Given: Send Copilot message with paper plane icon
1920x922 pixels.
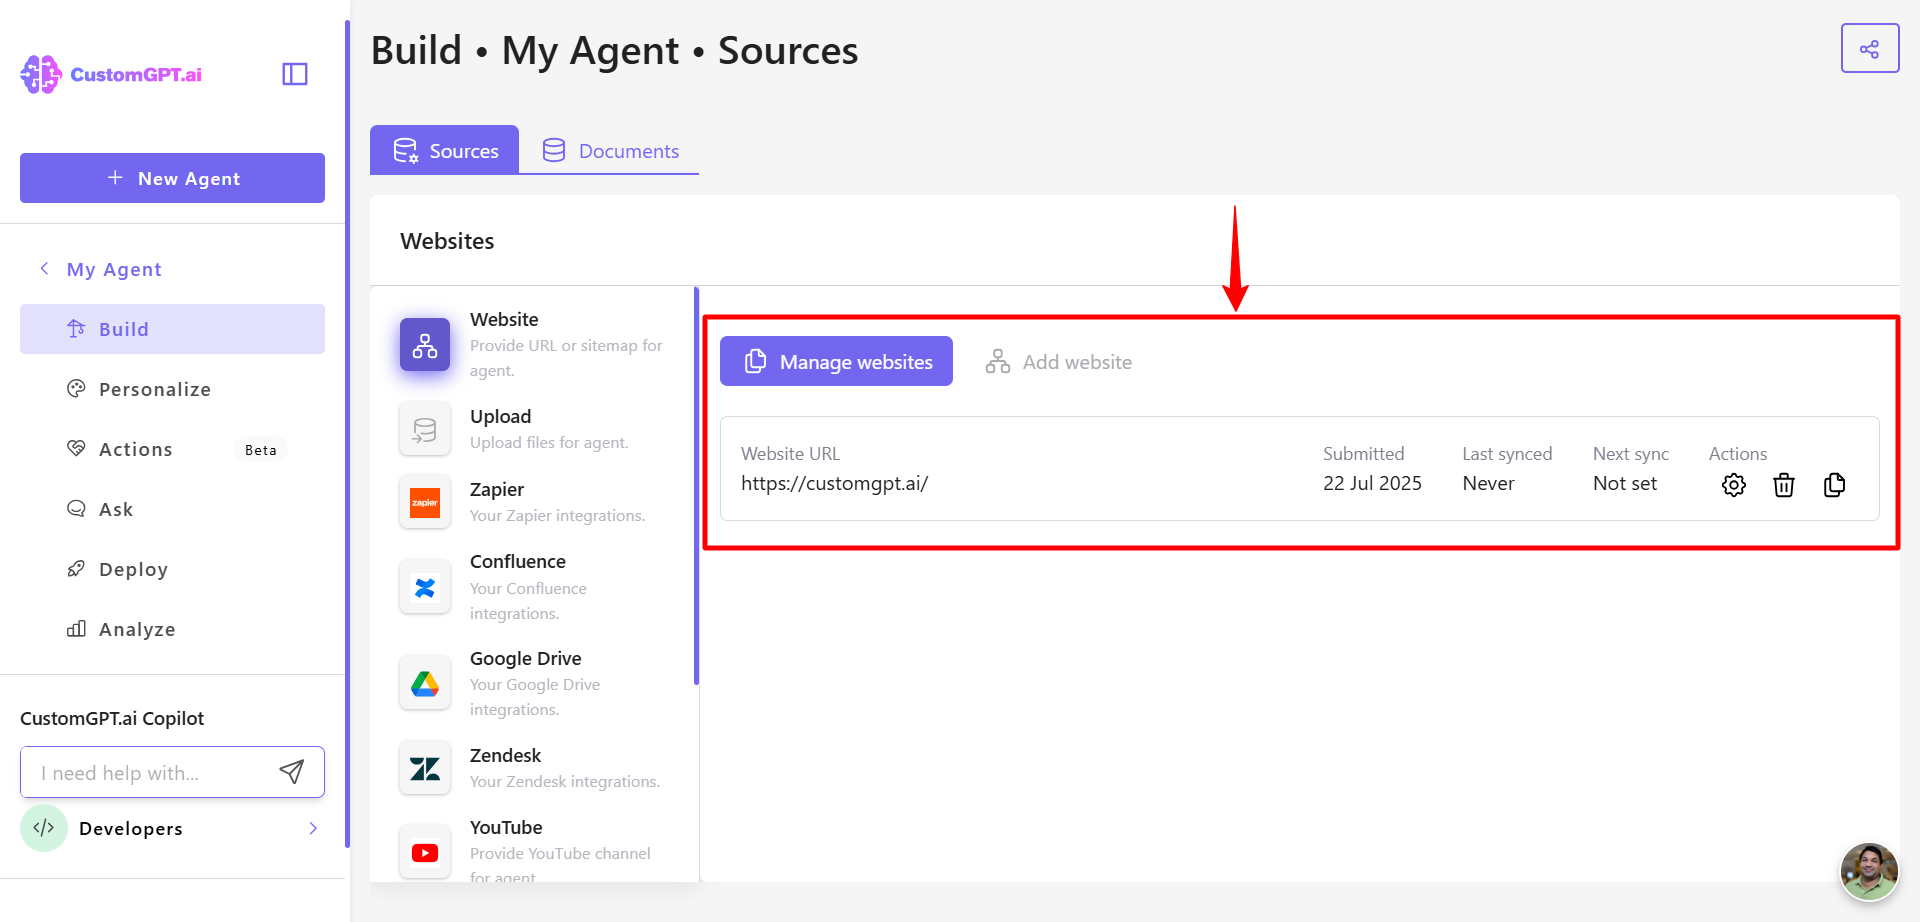Looking at the screenshot, I should tap(292, 772).
